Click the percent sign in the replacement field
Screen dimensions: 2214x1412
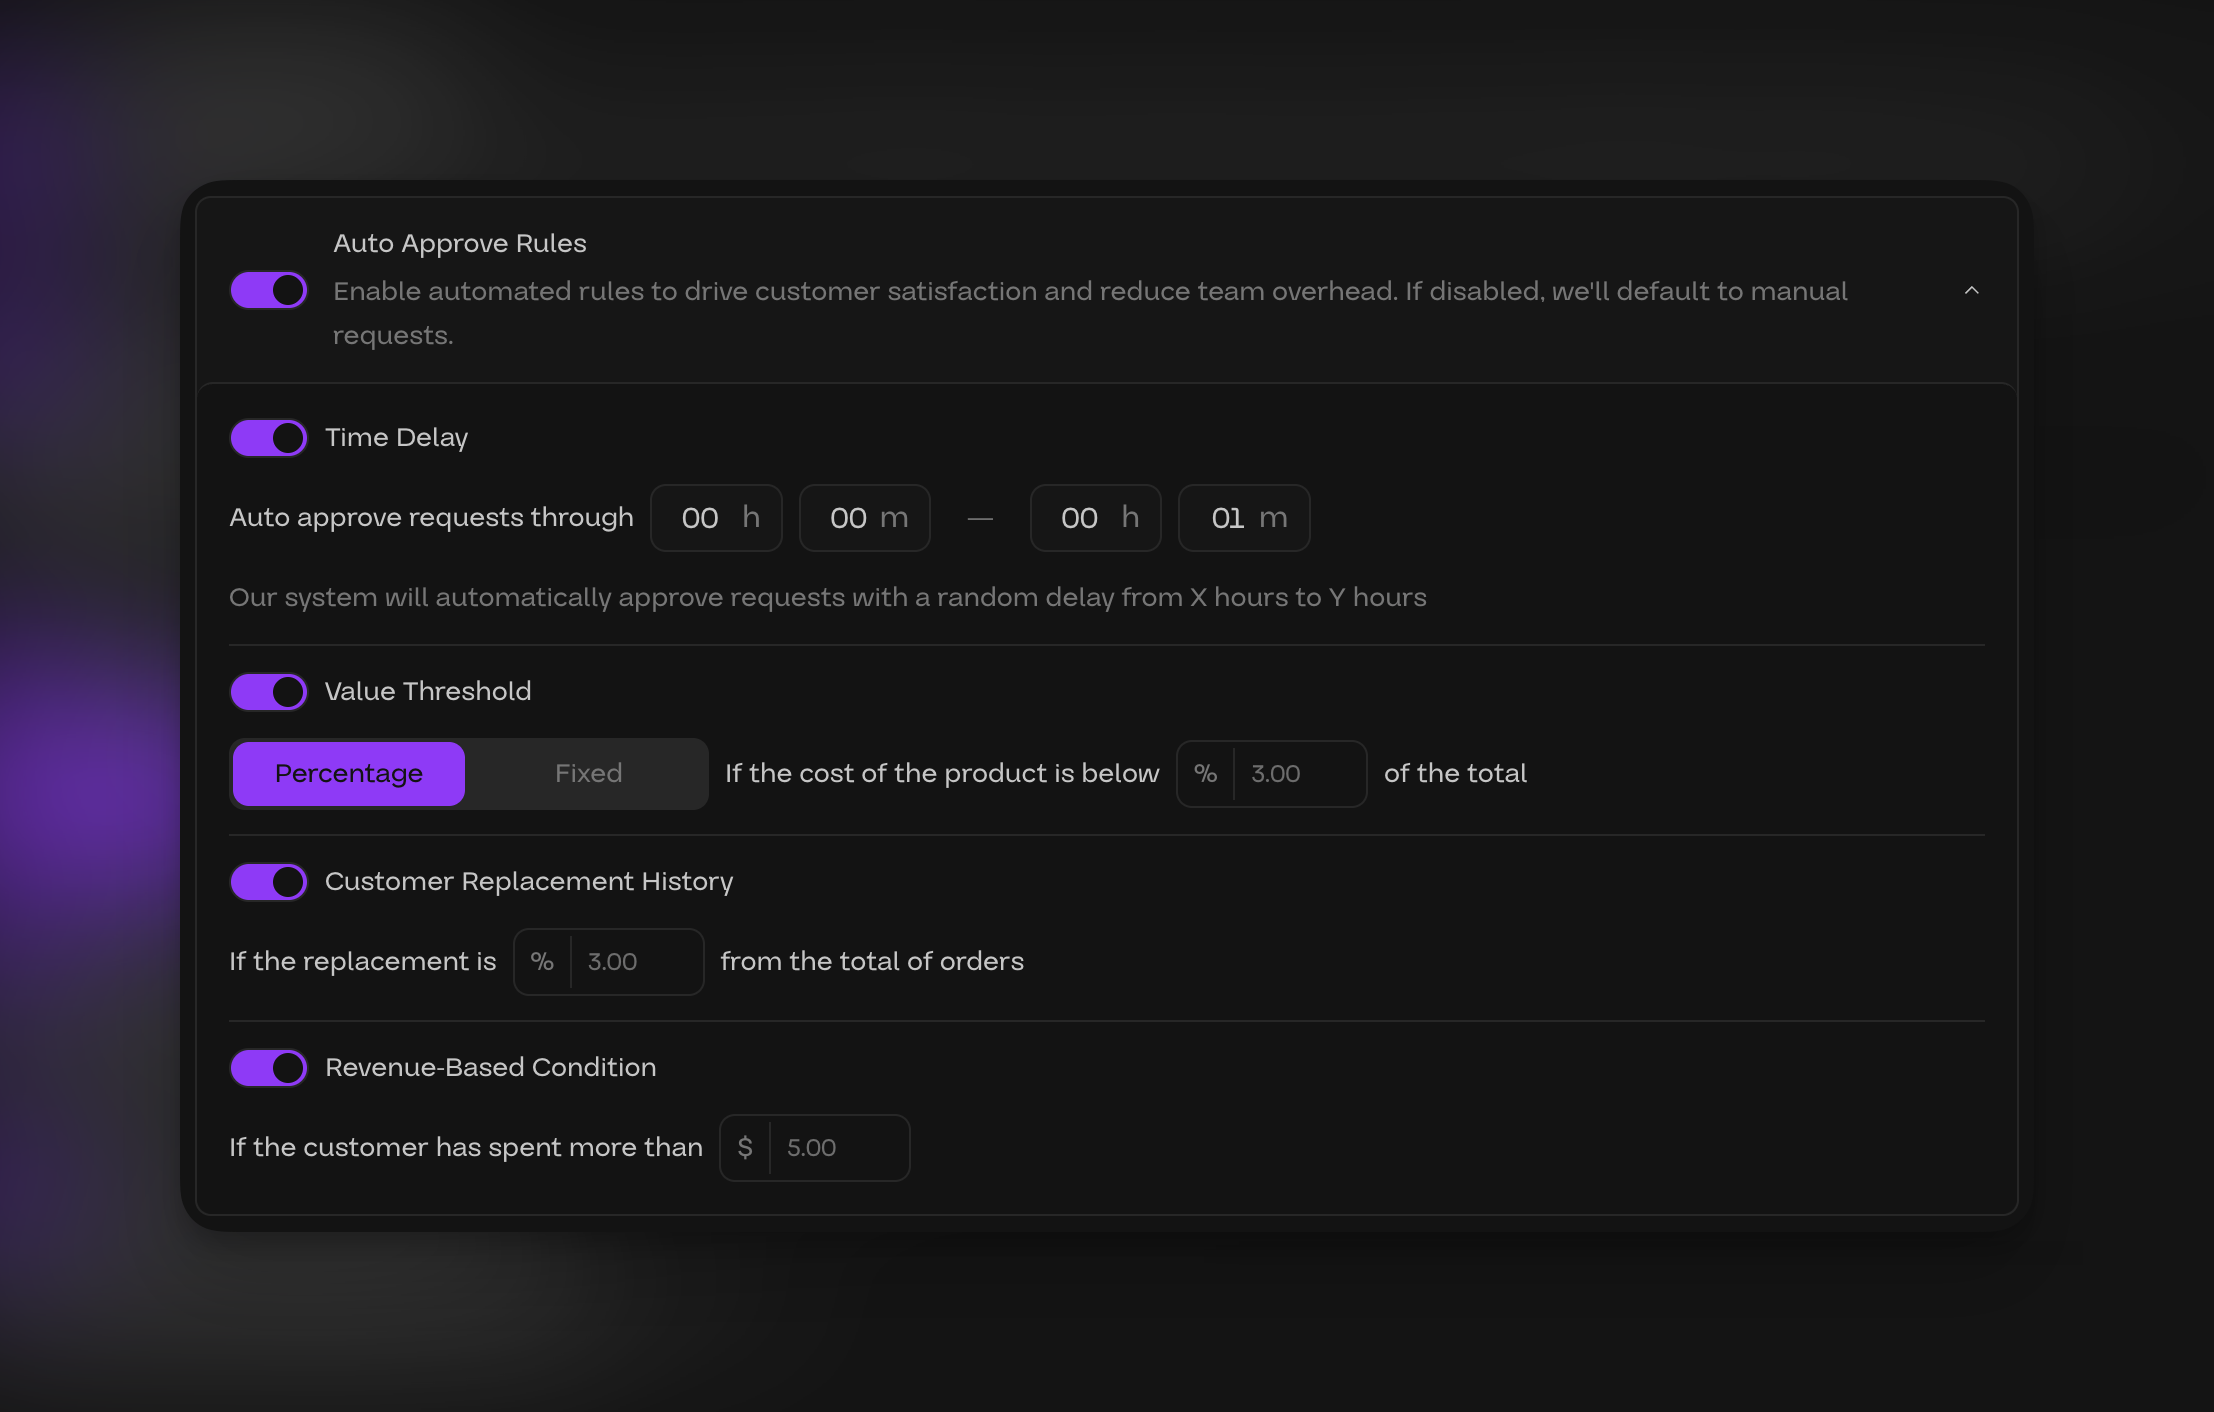[541, 961]
